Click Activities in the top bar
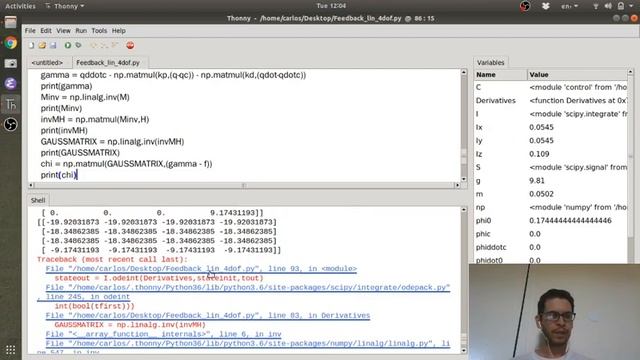 point(20,6)
